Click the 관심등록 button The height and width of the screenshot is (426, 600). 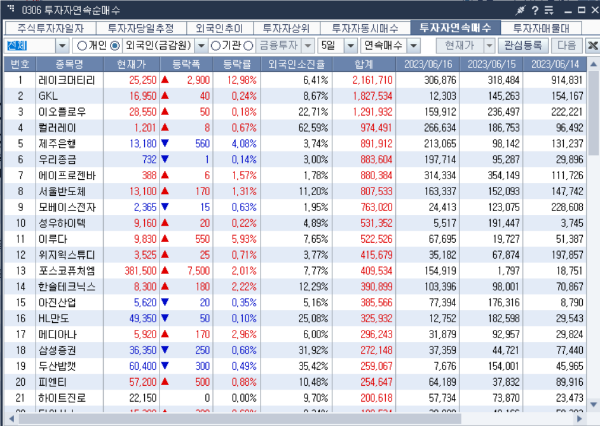pos(523,46)
